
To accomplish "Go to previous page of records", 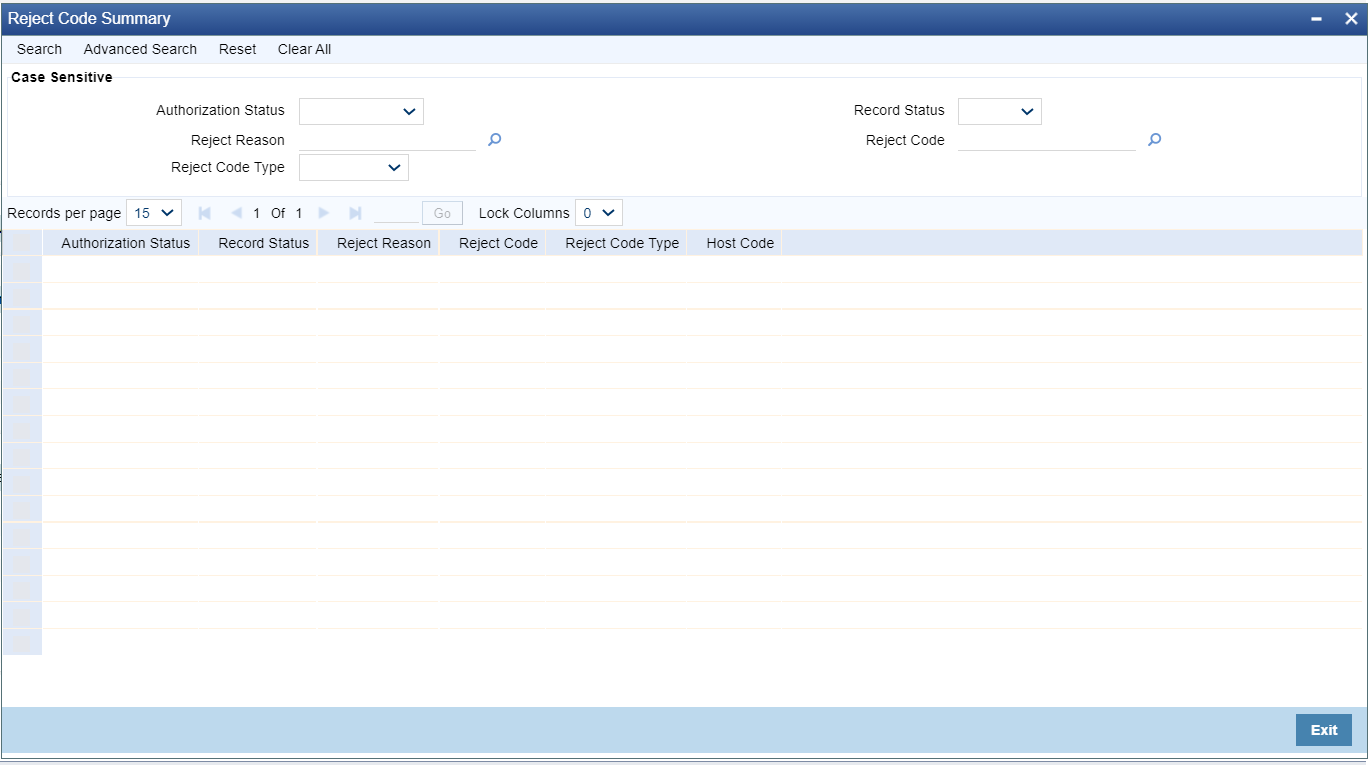I will coord(236,213).
